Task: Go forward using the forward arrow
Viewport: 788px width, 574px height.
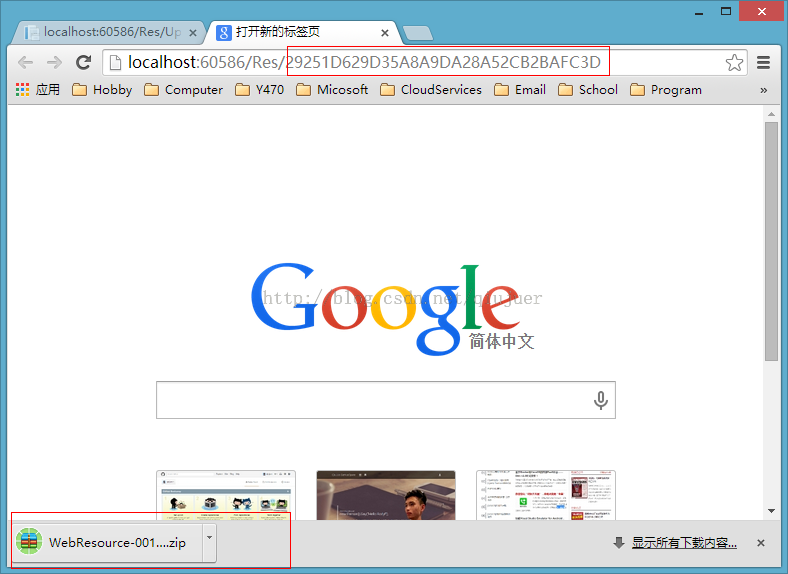Action: click(54, 63)
